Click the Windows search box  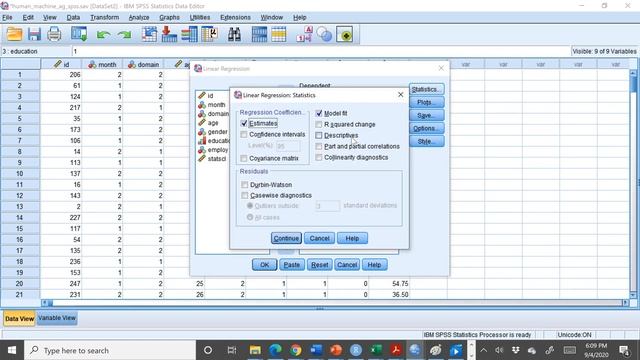coord(110,350)
